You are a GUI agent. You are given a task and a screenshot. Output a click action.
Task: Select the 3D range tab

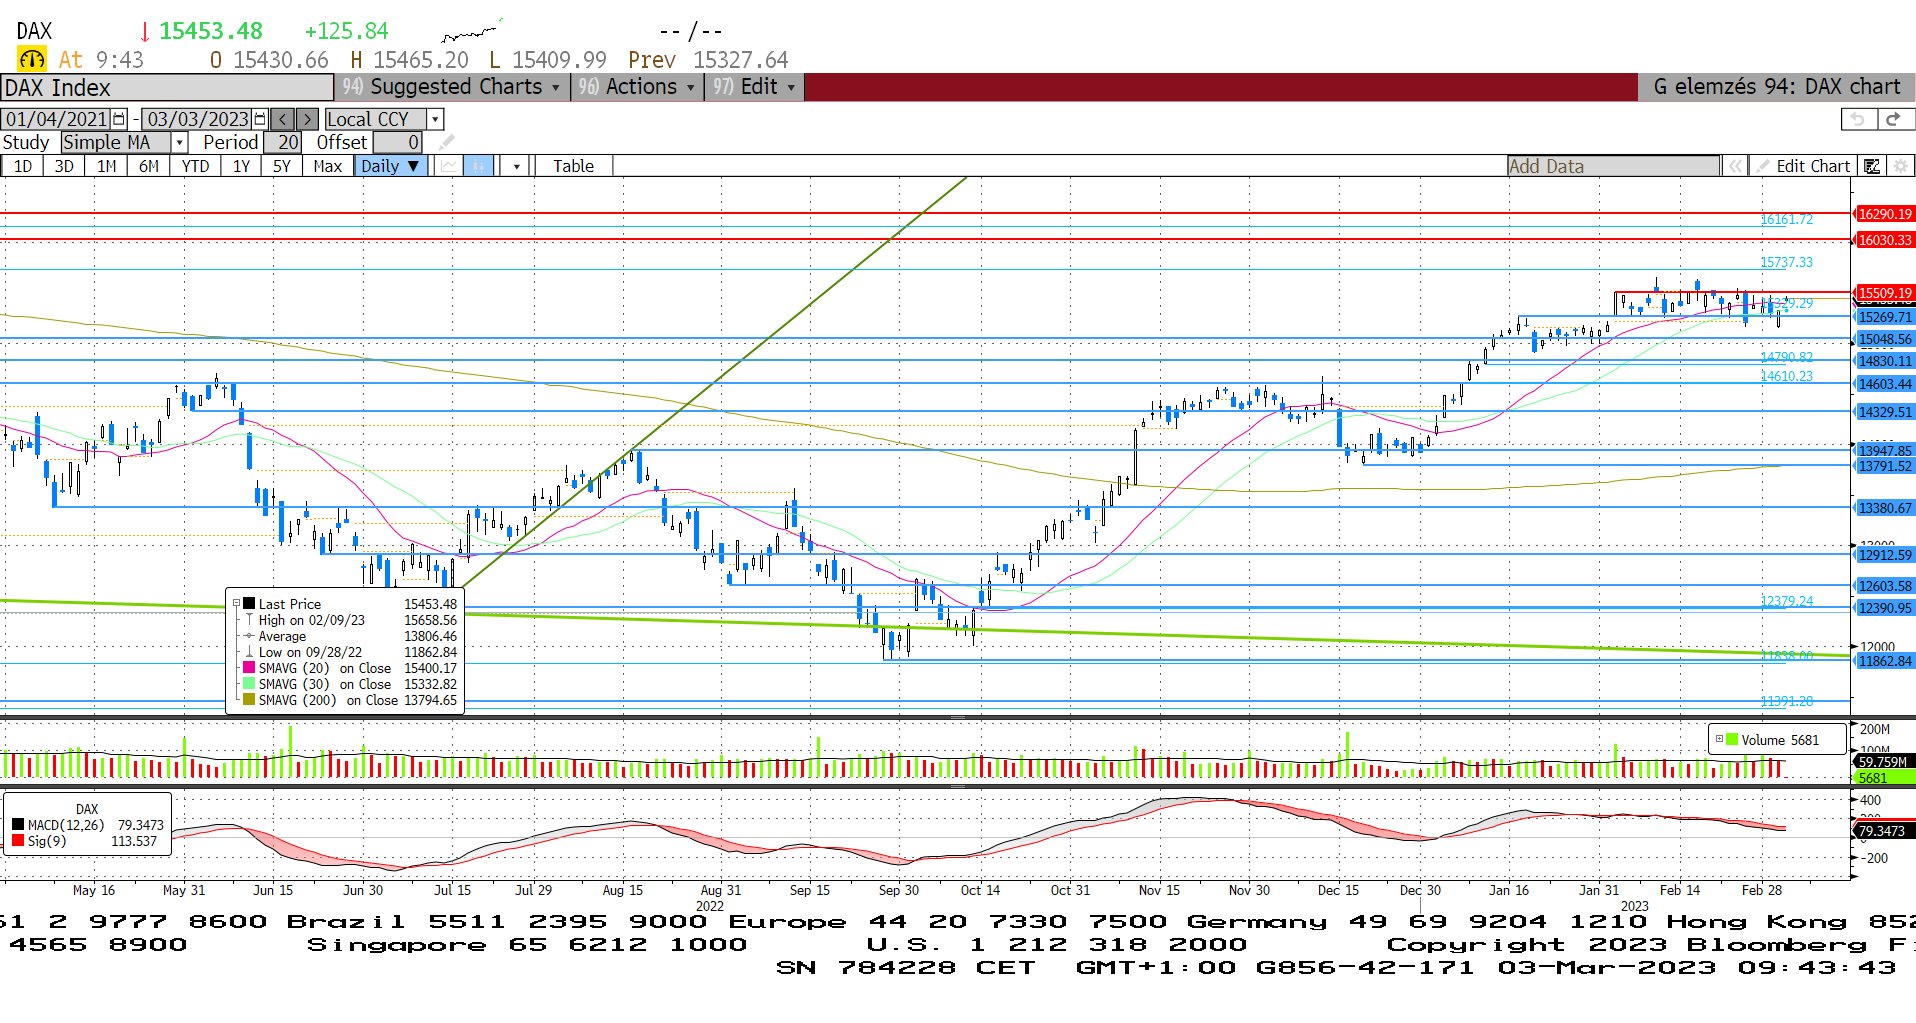pos(64,166)
